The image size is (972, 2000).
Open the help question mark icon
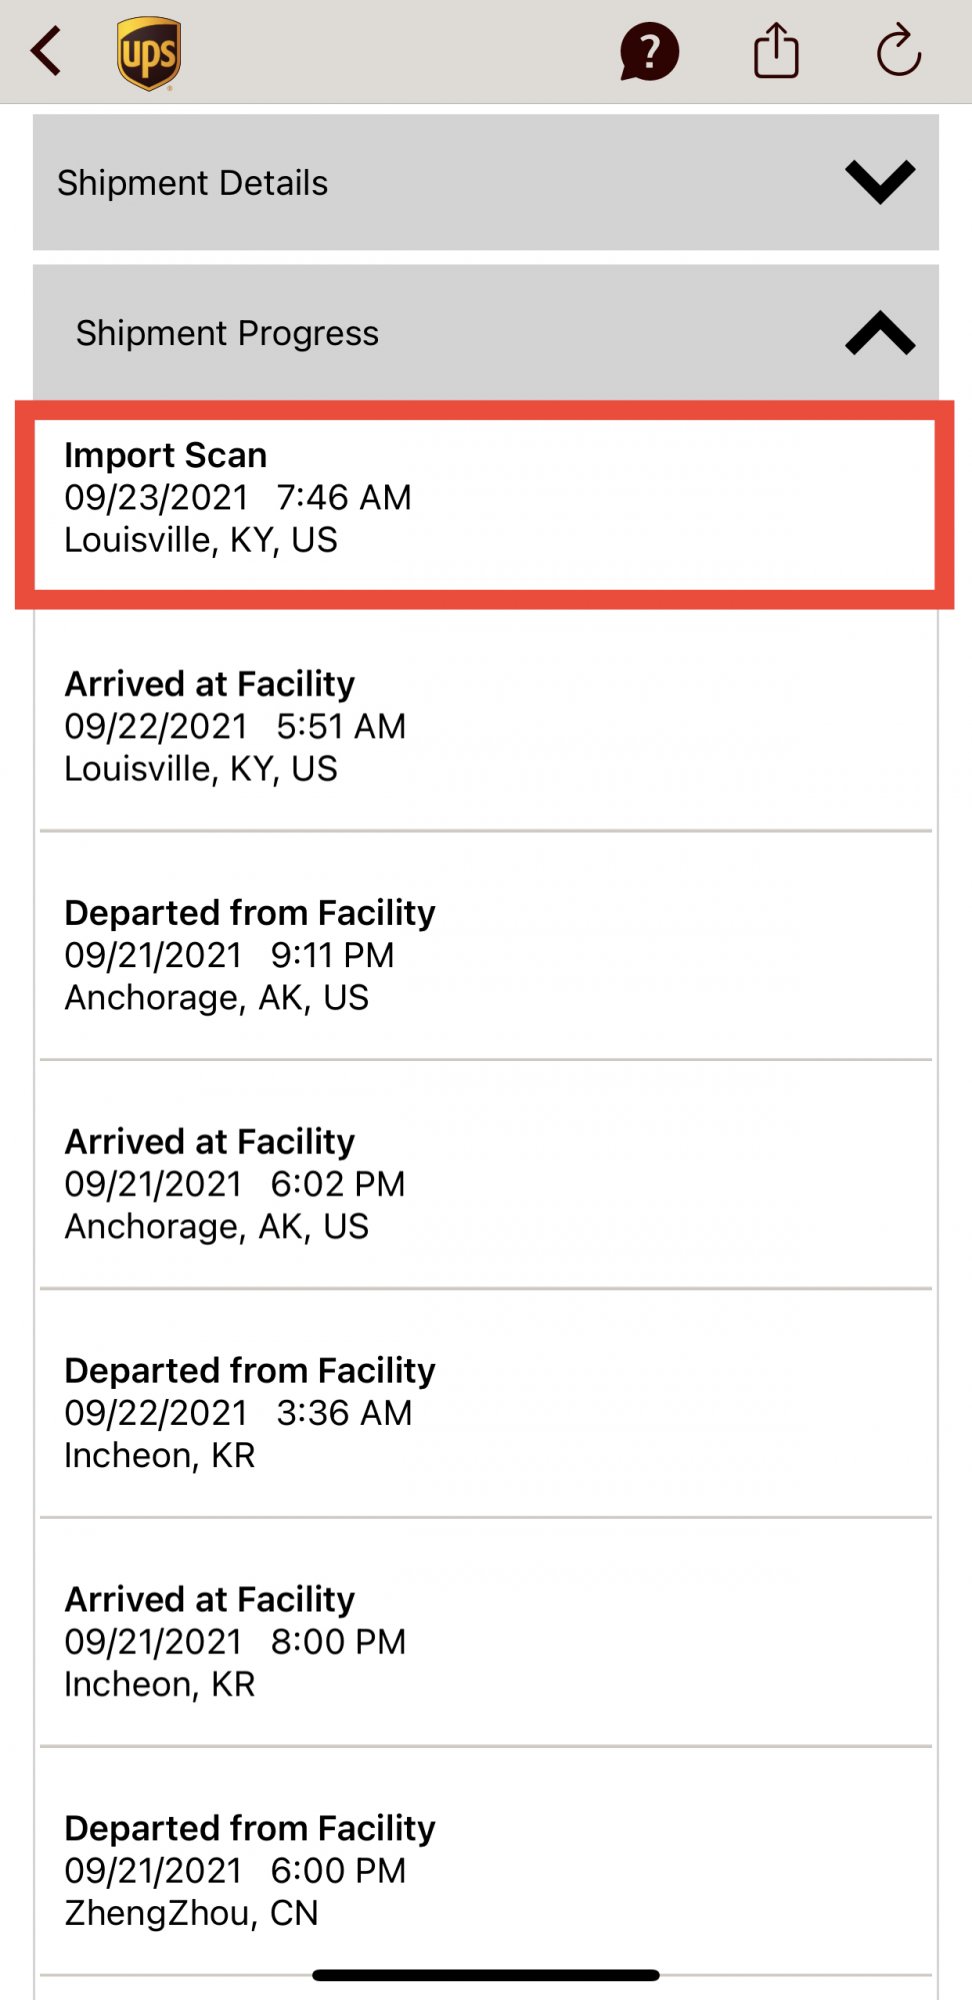tap(649, 52)
